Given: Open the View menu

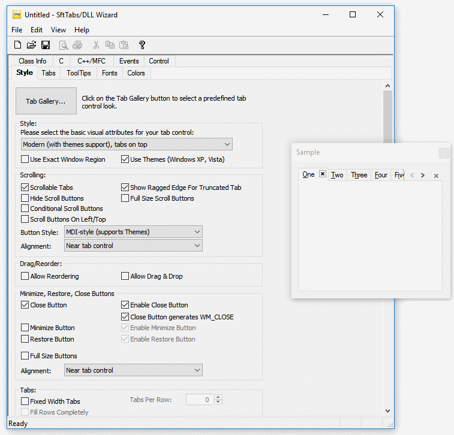Looking at the screenshot, I should click(x=58, y=30).
